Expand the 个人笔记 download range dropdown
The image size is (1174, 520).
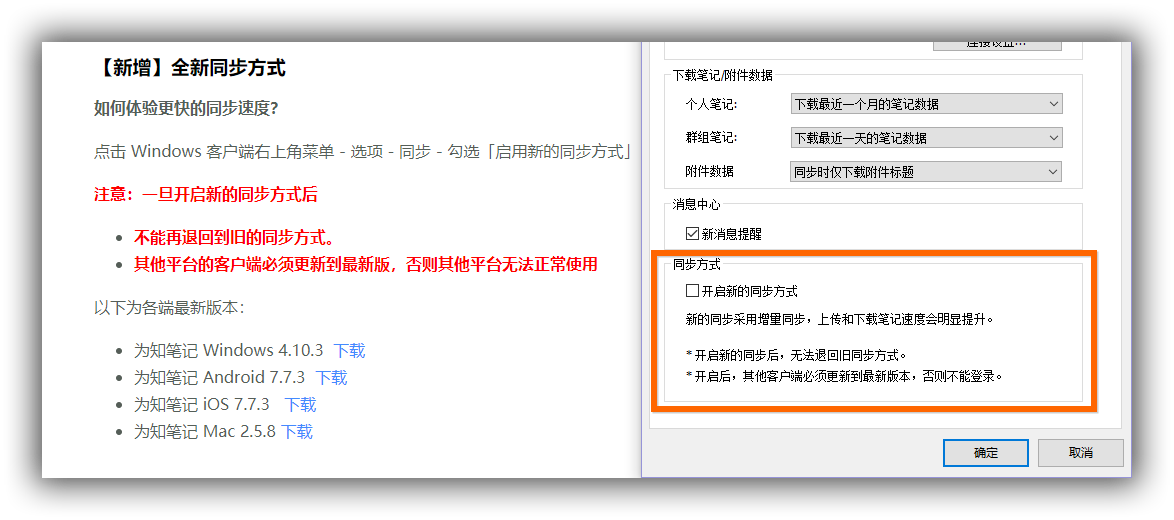pyautogui.click(x=925, y=104)
